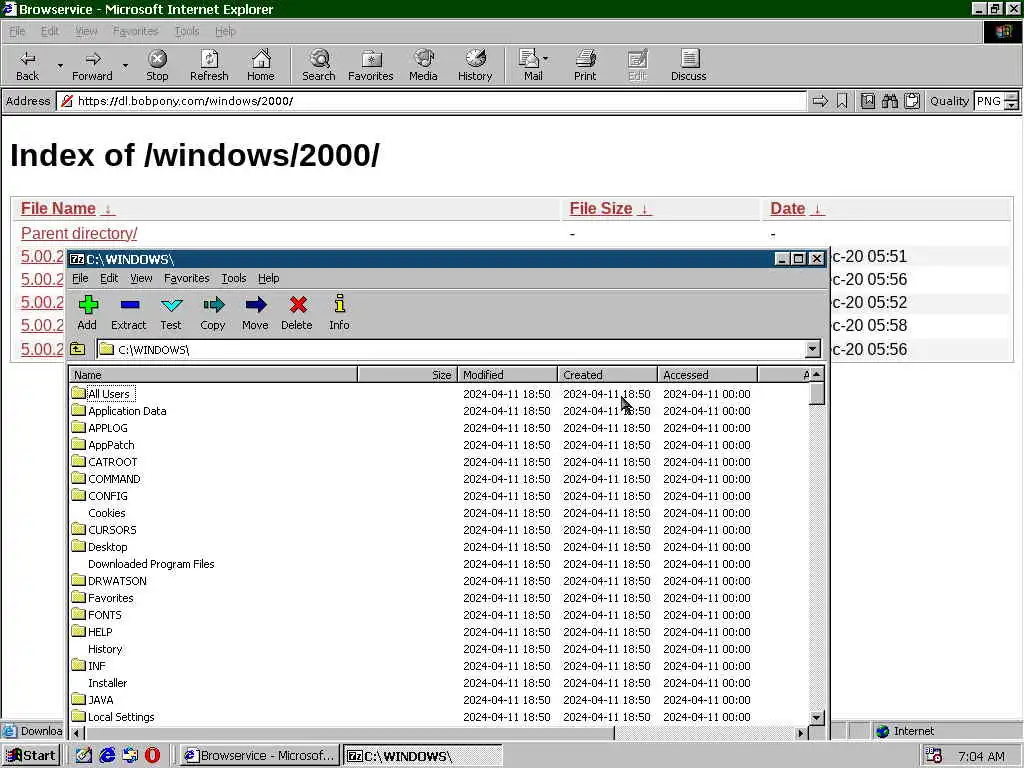The height and width of the screenshot is (768, 1024).
Task: Click the Start button
Action: point(31,756)
